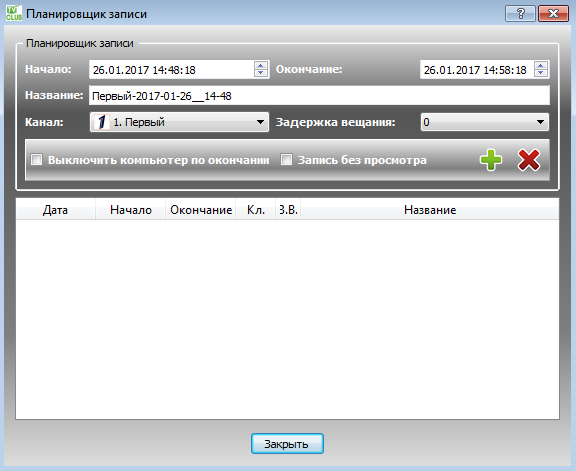Decrease the Окончание time with down arrow

click(541, 73)
